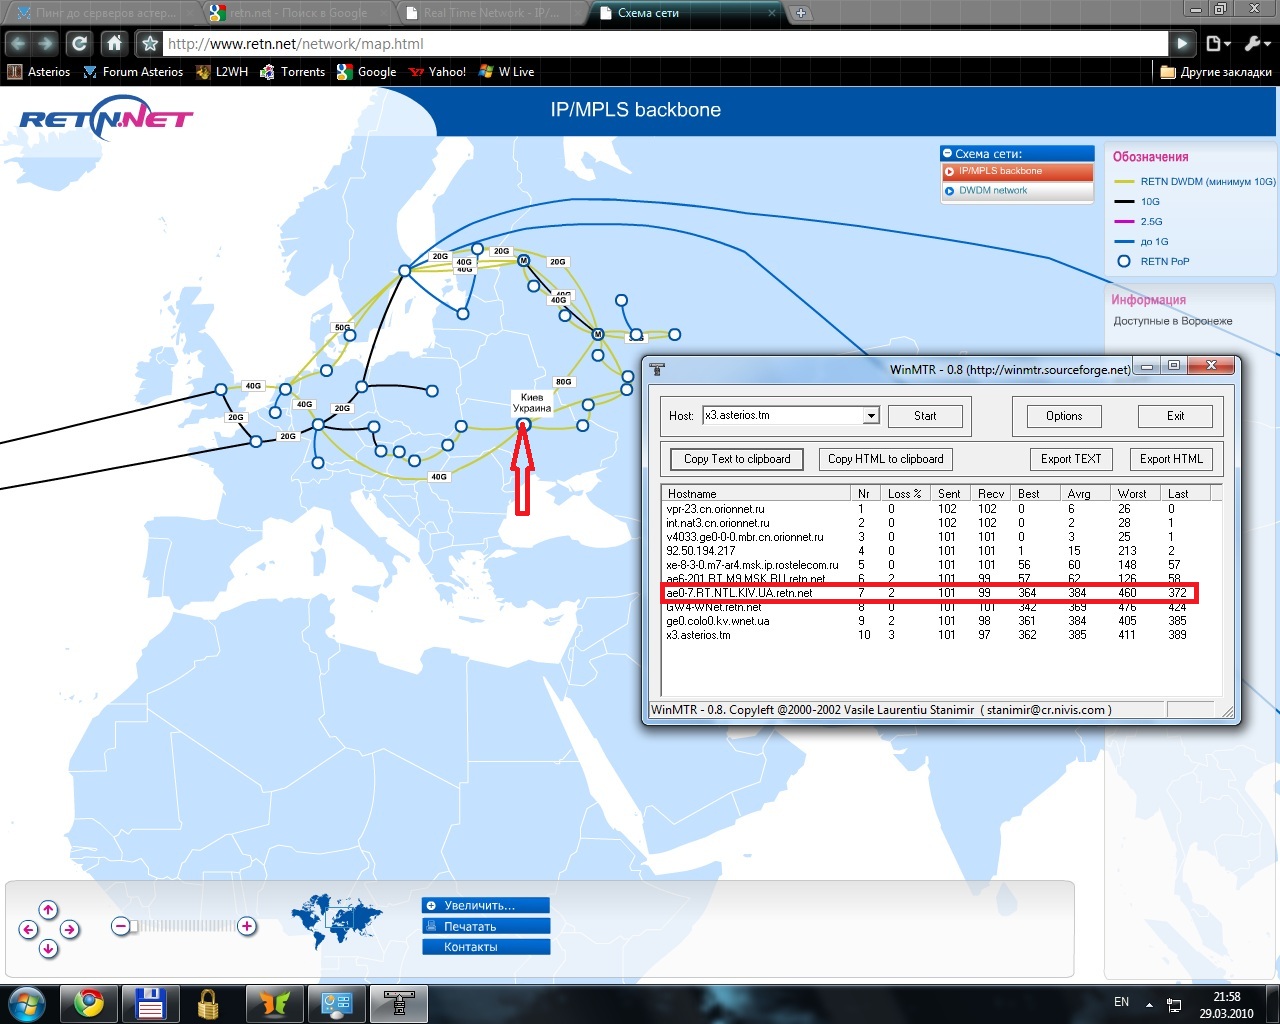Open the Windows Start orb

click(27, 1003)
